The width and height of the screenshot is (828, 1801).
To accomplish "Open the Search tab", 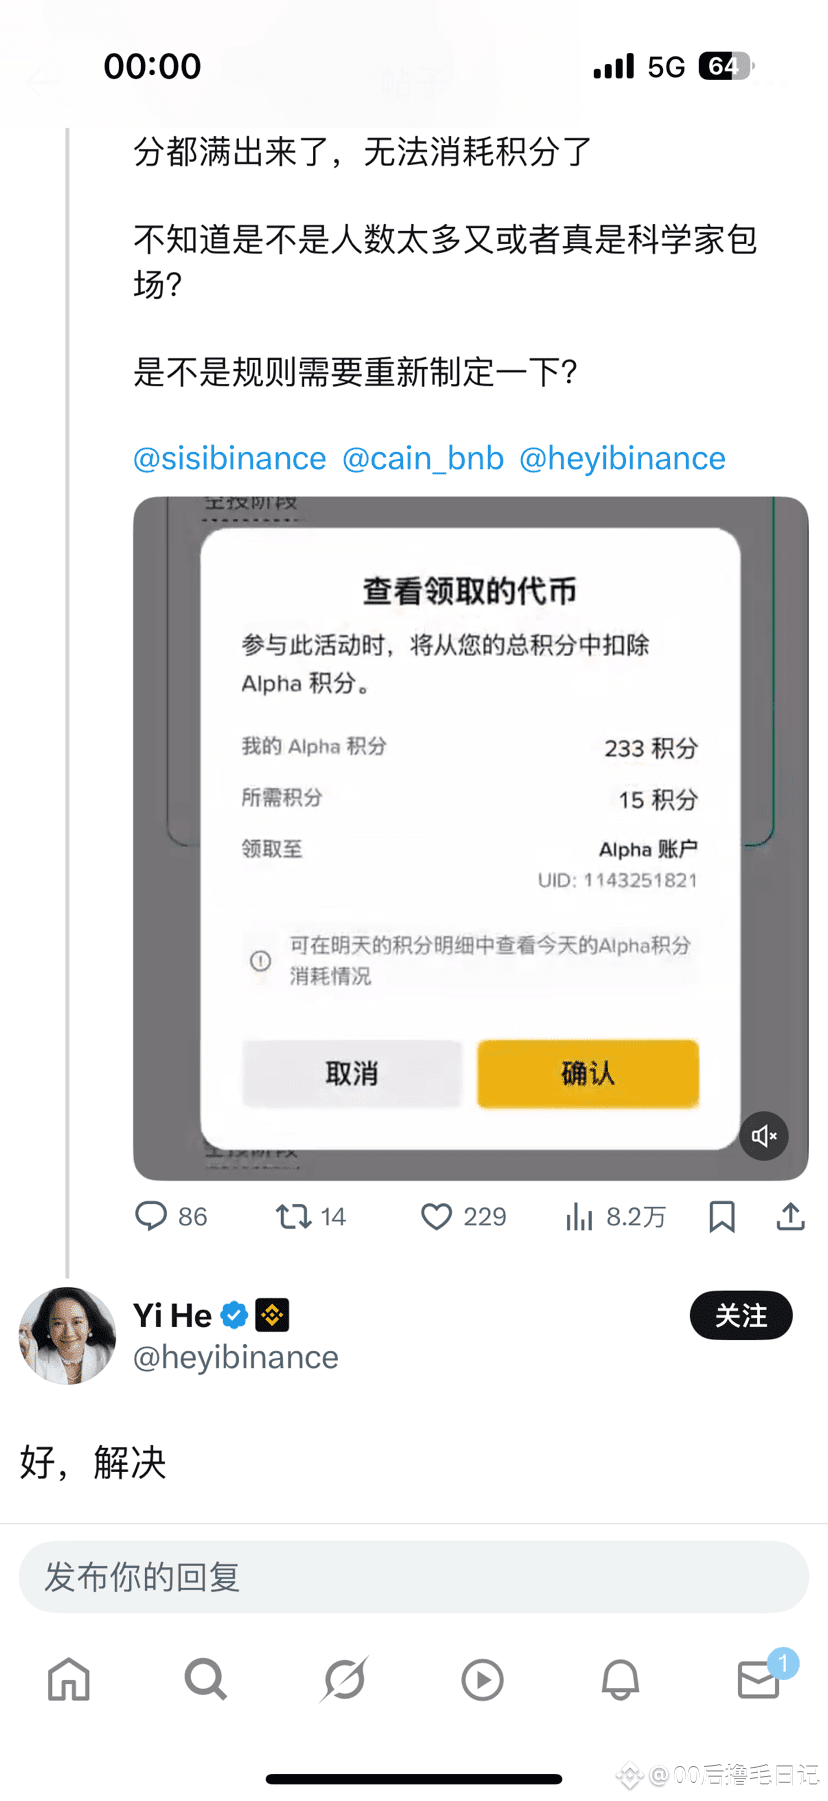I will point(206,1679).
